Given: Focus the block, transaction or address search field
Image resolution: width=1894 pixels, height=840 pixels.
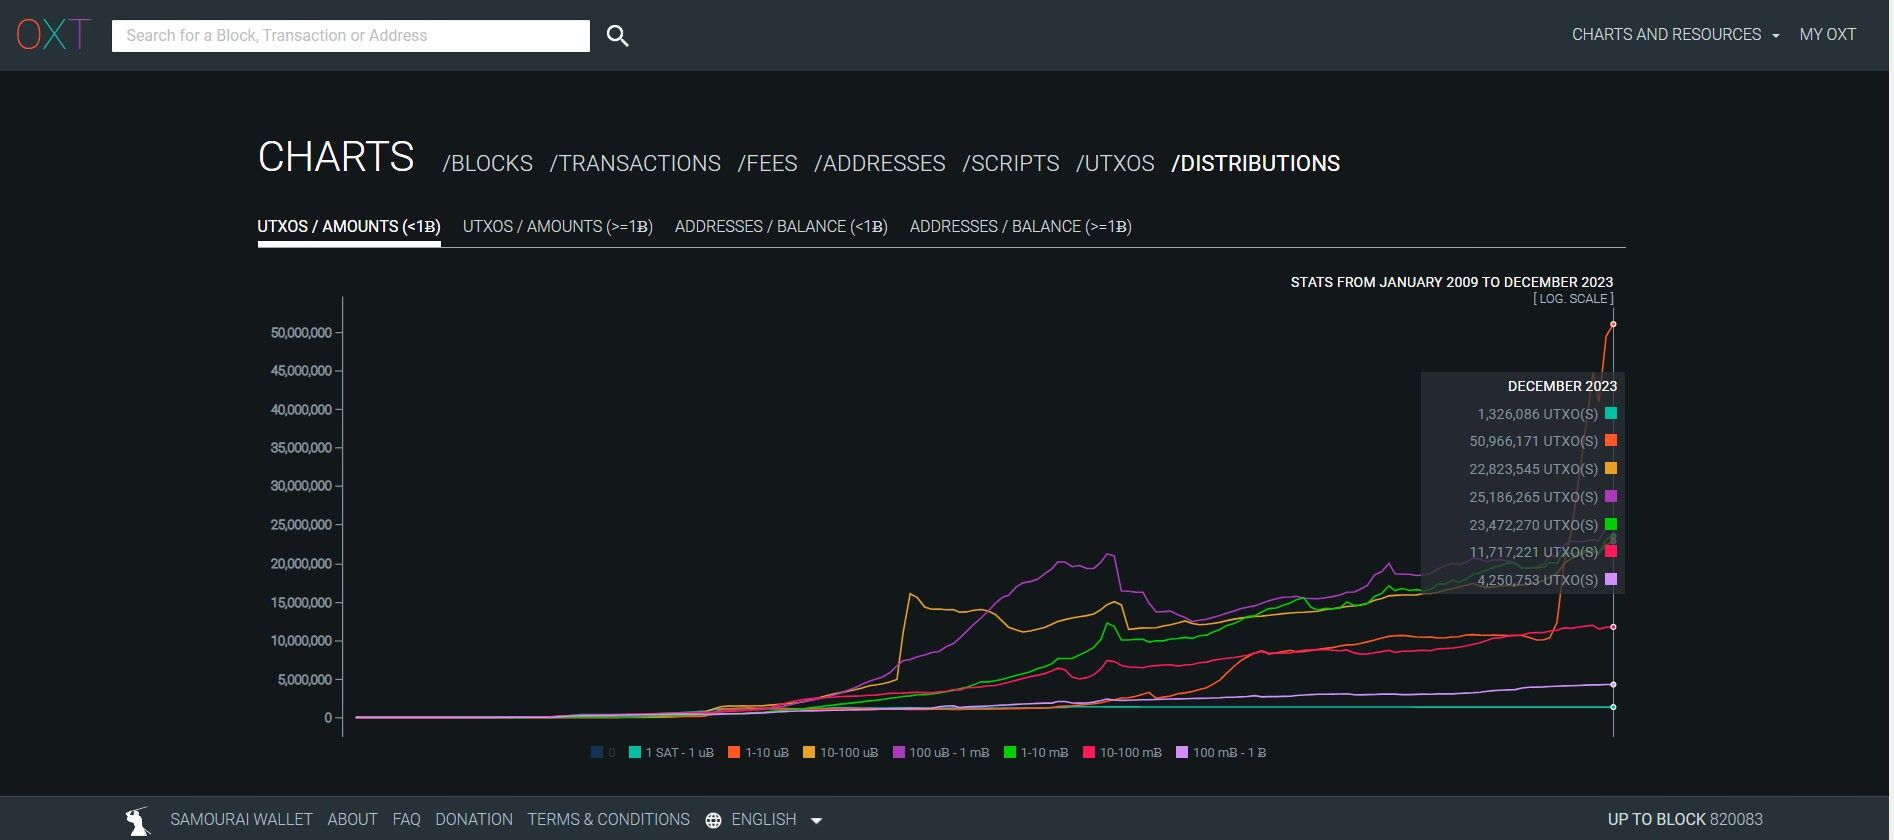Looking at the screenshot, I should pos(350,36).
